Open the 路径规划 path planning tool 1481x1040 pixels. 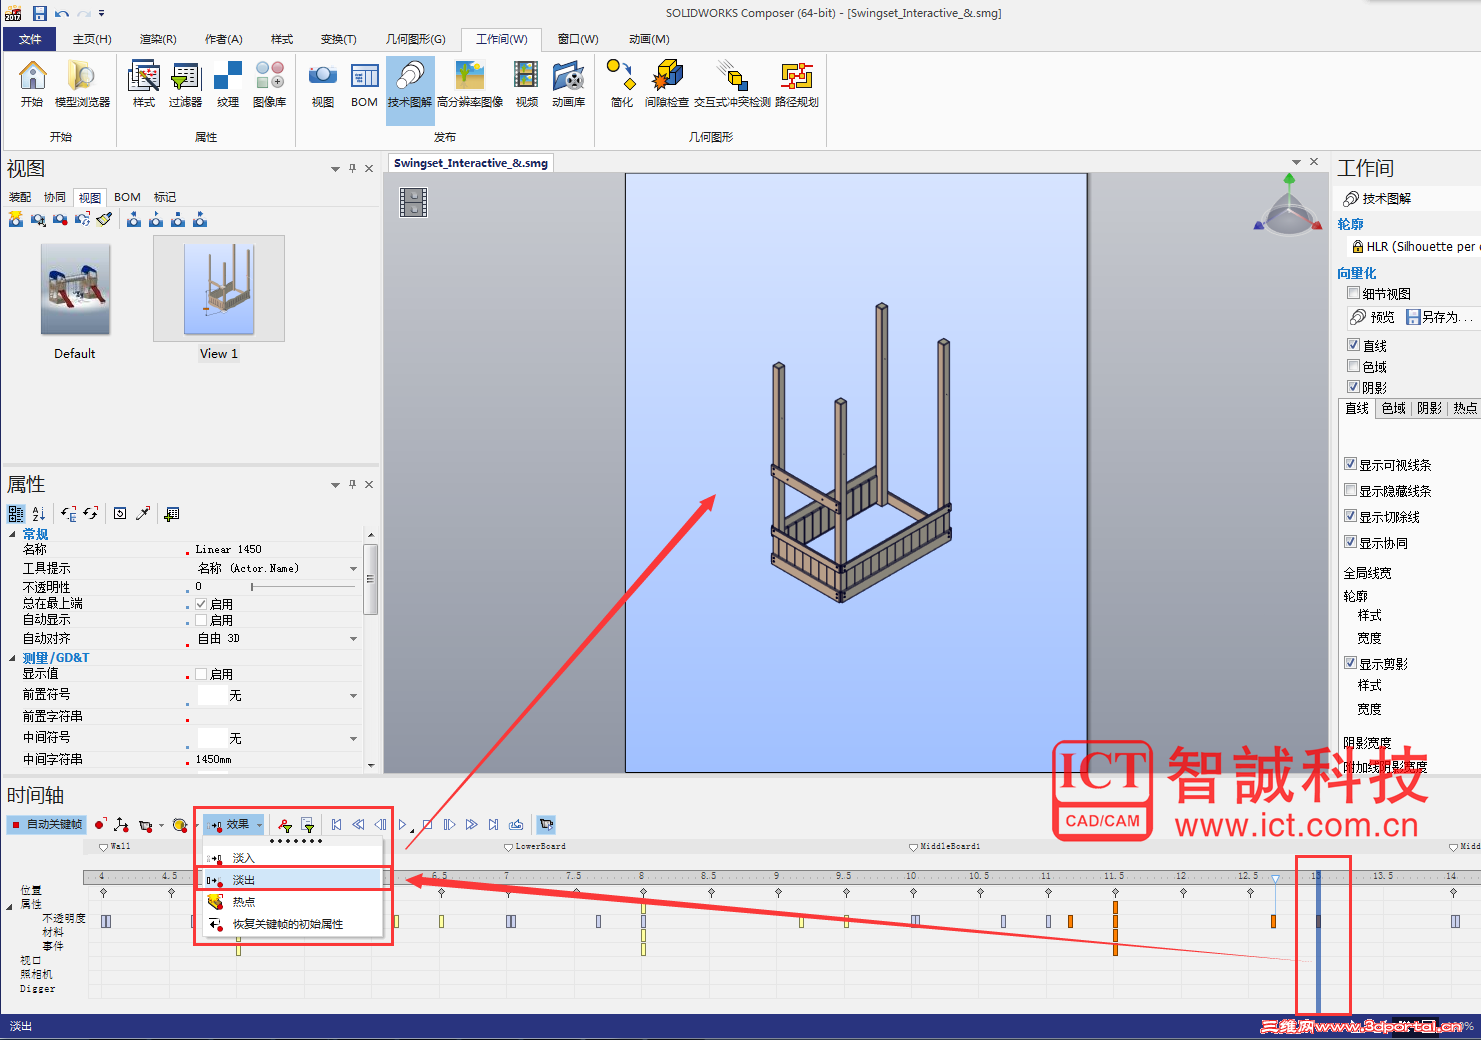pyautogui.click(x=797, y=84)
